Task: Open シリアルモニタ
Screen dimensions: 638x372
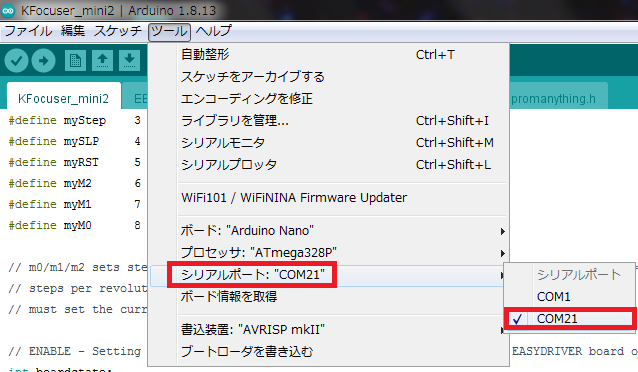Action: pyautogui.click(x=329, y=142)
